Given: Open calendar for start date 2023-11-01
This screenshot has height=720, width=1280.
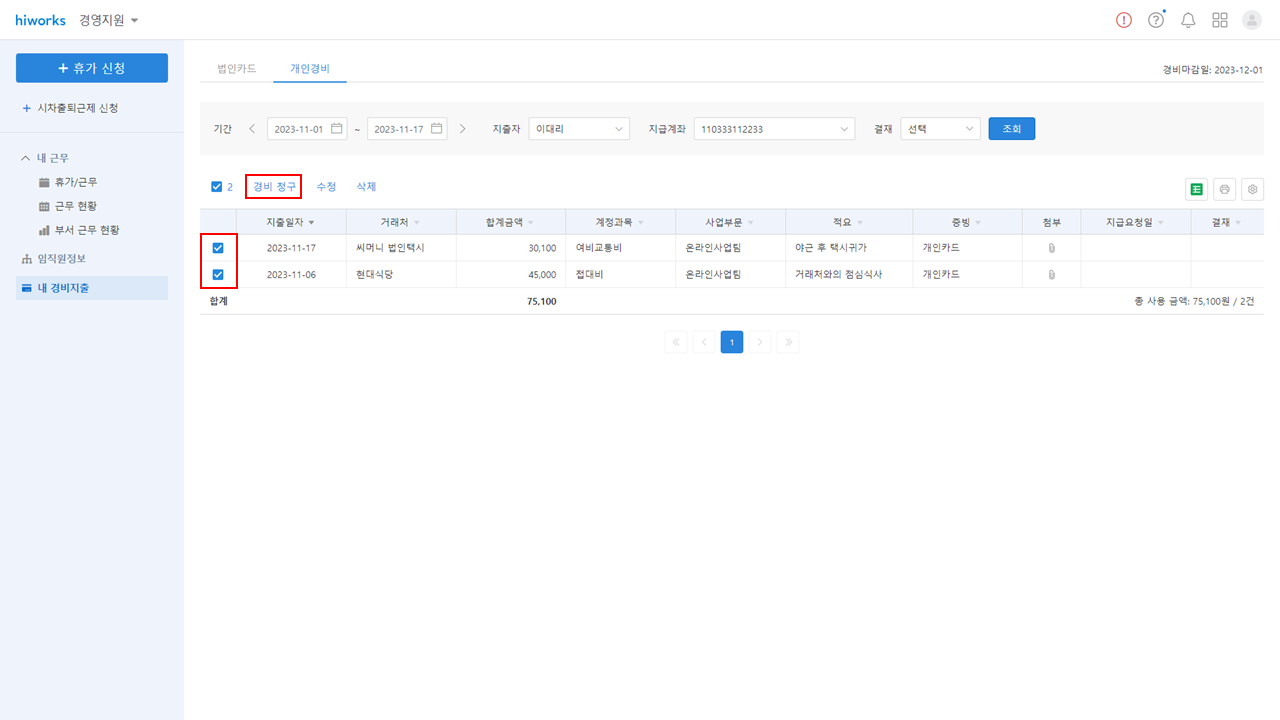Looking at the screenshot, I should click(337, 129).
